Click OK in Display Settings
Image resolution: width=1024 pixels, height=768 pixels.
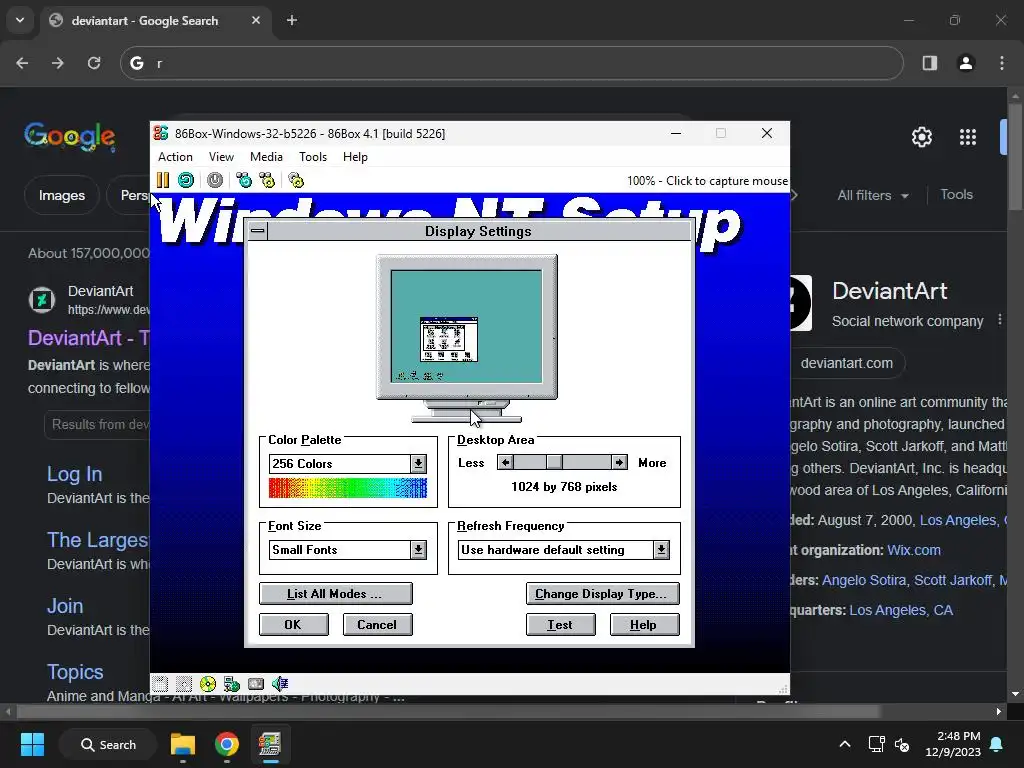pos(293,625)
